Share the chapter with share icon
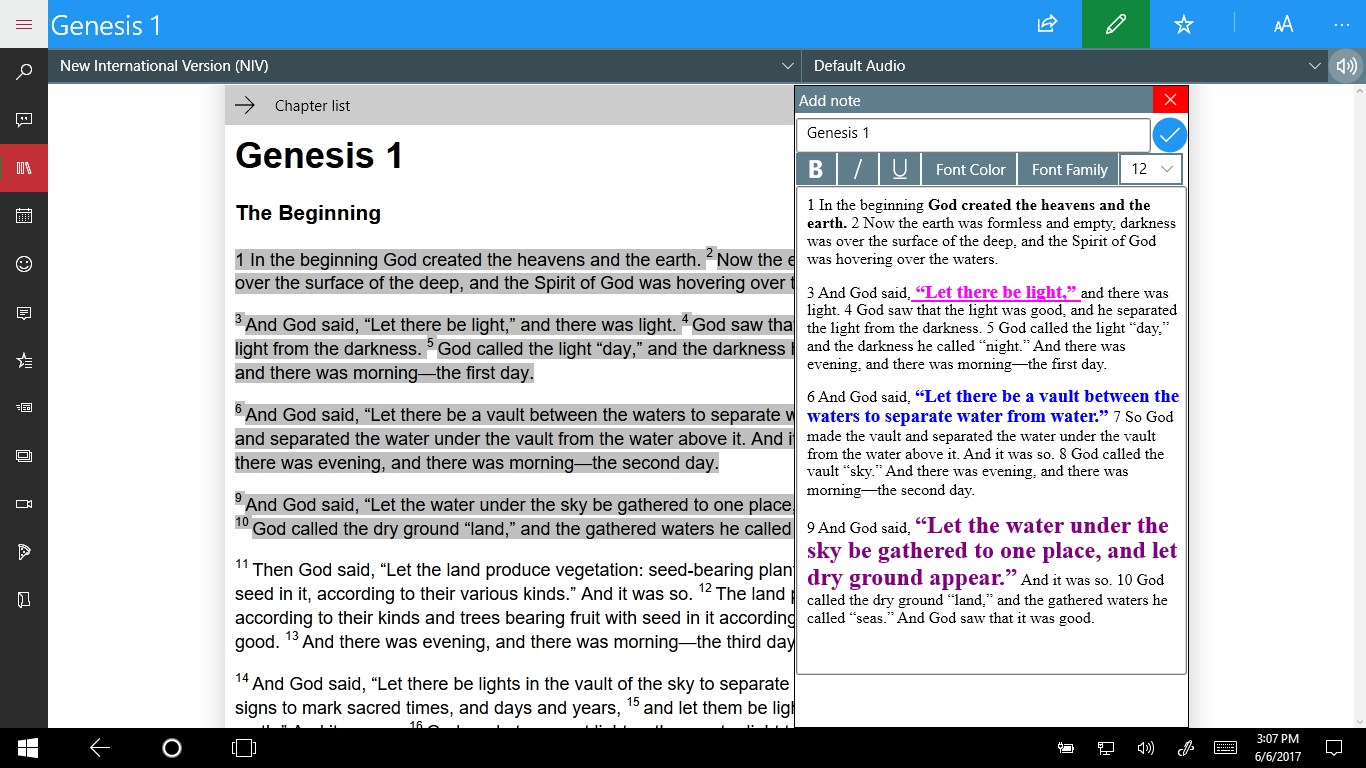 (1047, 24)
